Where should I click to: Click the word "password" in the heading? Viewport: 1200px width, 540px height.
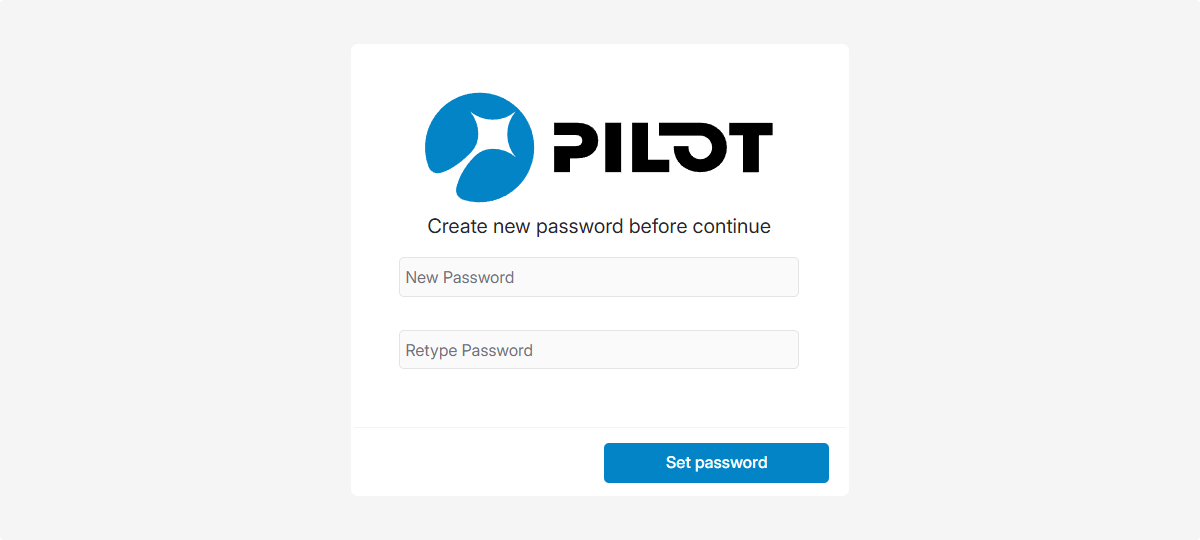click(x=579, y=227)
